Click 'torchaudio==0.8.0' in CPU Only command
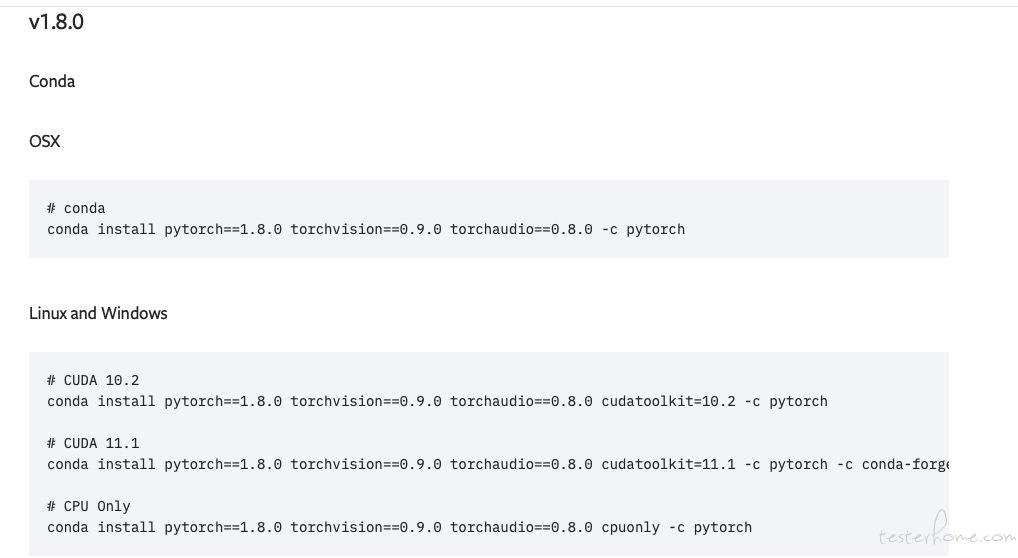1018x558 pixels. click(521, 527)
